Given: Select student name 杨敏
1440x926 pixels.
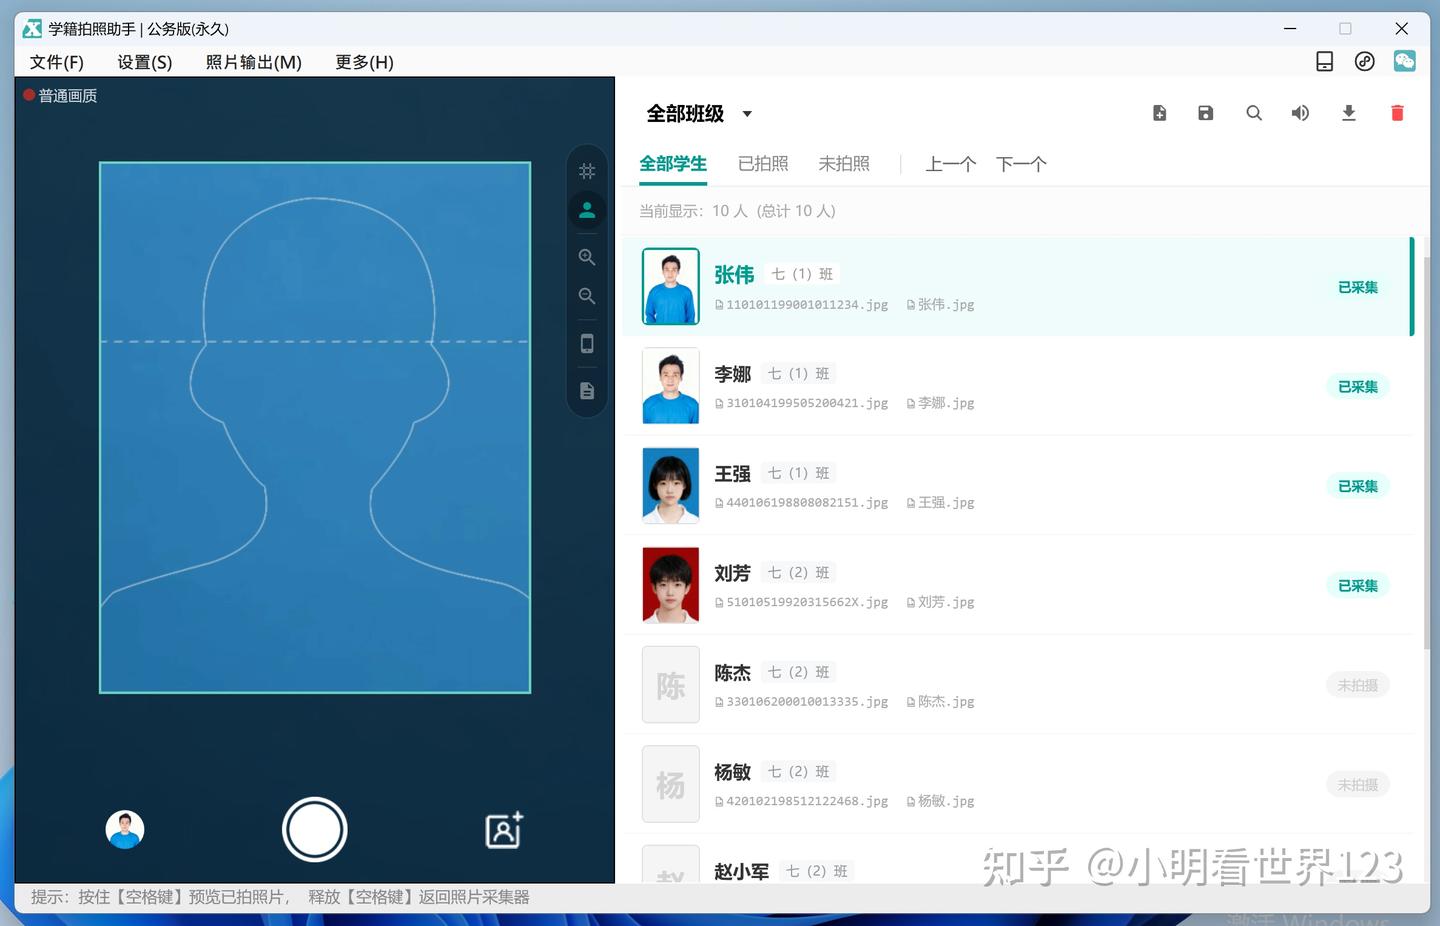Looking at the screenshot, I should (x=732, y=772).
